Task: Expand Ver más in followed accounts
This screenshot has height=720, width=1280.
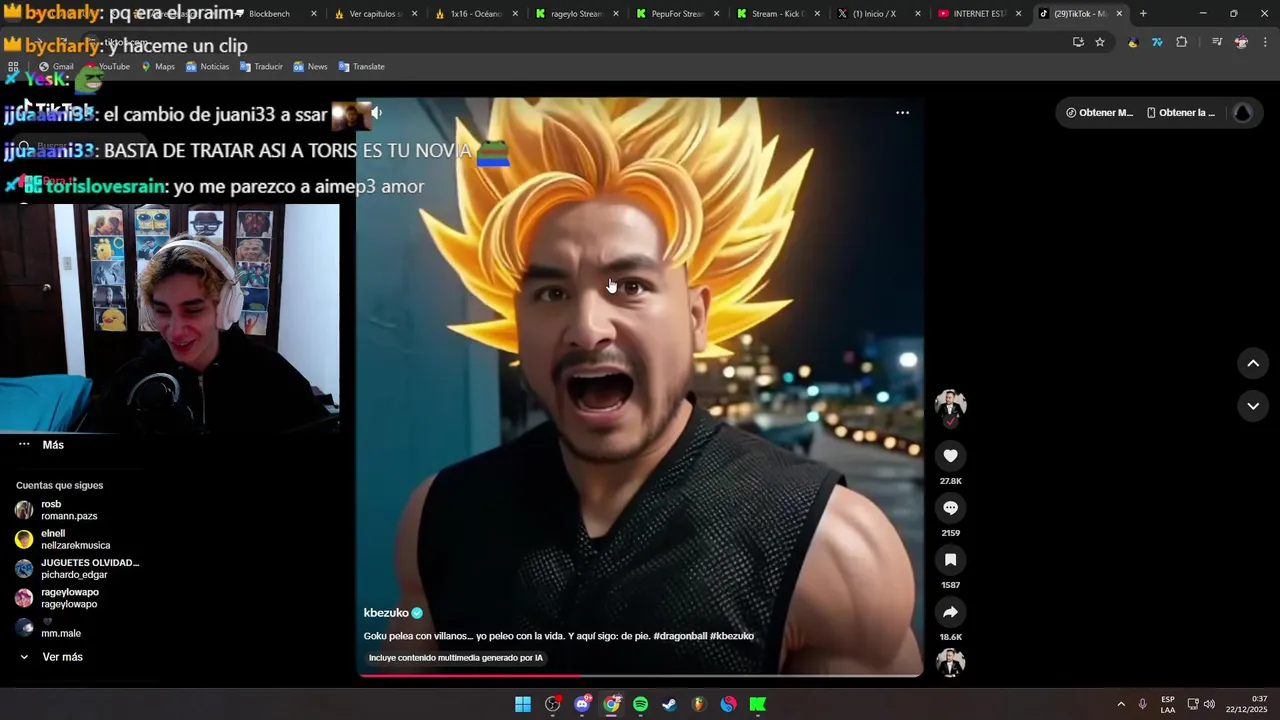Action: click(x=52, y=657)
